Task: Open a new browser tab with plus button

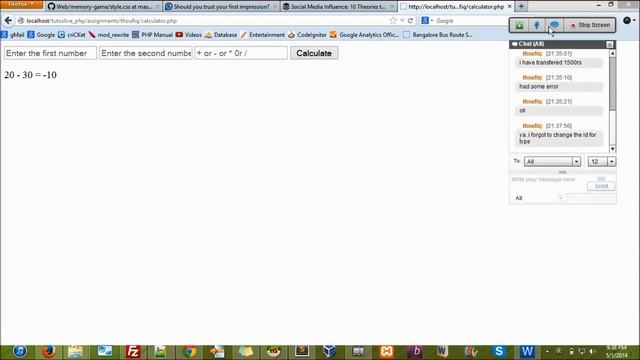Action: click(521, 7)
